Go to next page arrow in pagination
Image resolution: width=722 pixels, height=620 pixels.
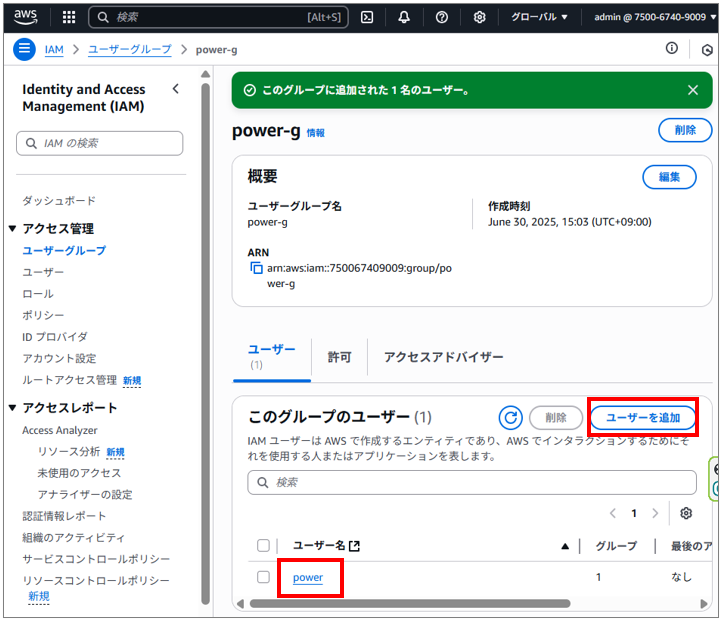pyautogui.click(x=655, y=513)
